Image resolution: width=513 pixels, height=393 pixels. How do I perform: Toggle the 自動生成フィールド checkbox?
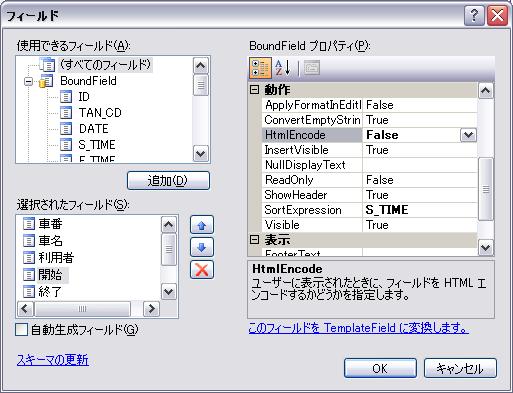[x=22, y=330]
